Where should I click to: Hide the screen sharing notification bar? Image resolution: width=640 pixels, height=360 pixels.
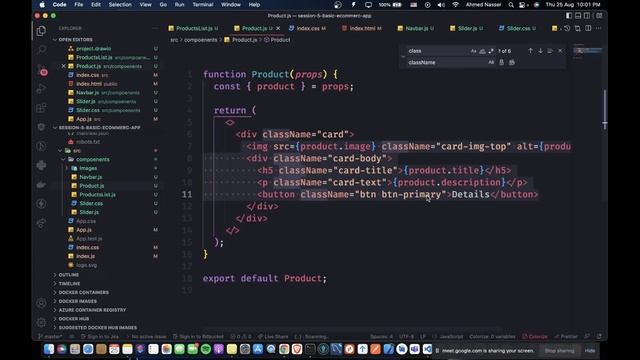(x=590, y=351)
